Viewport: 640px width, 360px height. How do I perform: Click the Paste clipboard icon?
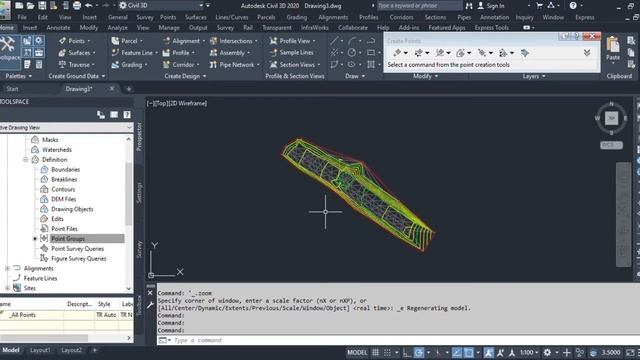(x=613, y=45)
